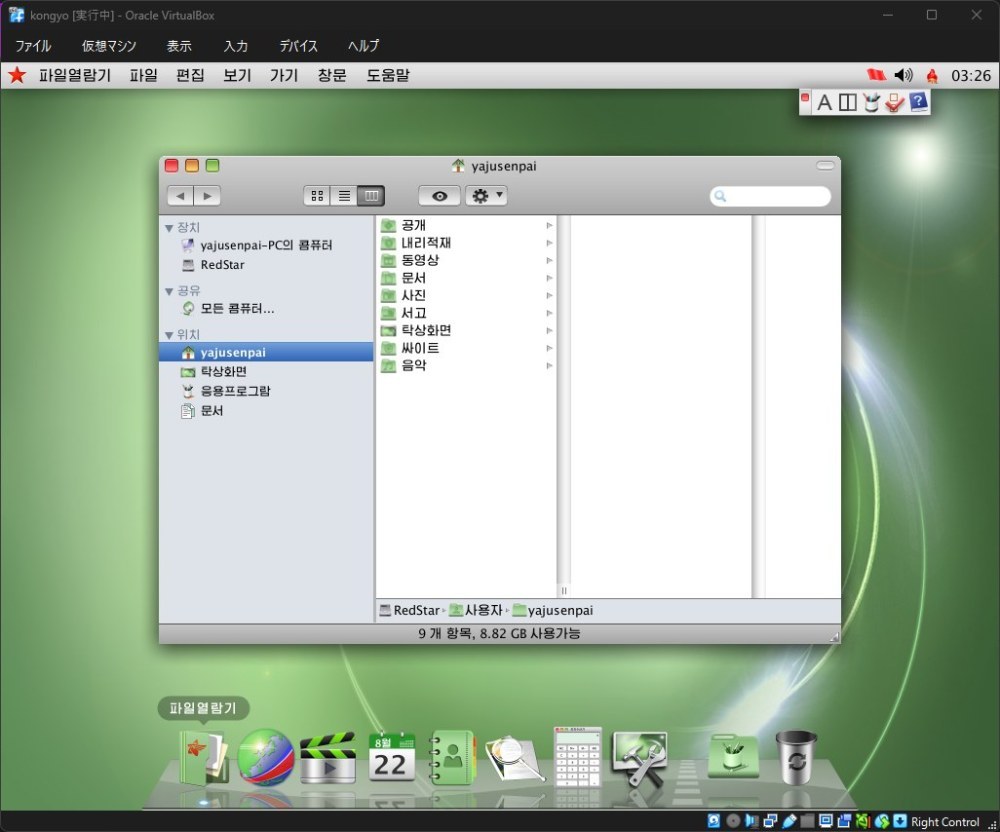This screenshot has height=832, width=1000.
Task: Open the 보기 menu
Action: click(x=237, y=75)
